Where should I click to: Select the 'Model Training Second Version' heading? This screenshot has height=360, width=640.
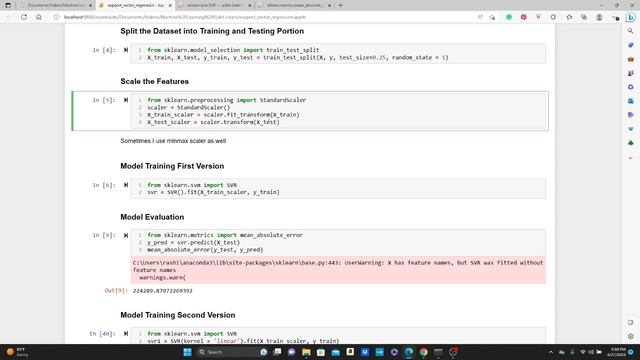tap(178, 315)
